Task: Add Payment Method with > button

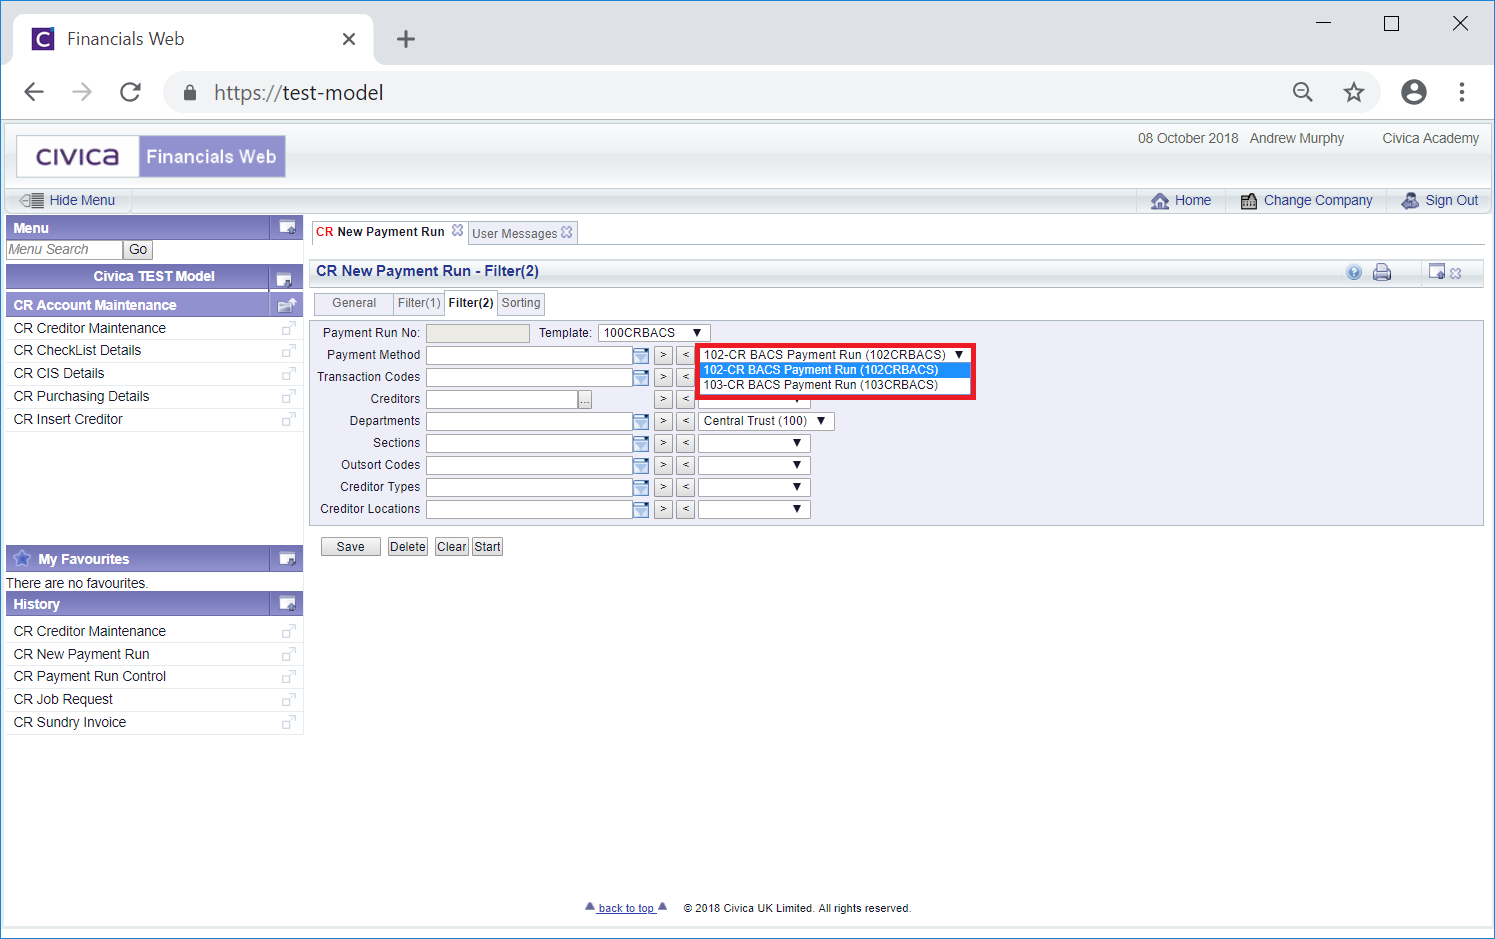Action: [663, 355]
